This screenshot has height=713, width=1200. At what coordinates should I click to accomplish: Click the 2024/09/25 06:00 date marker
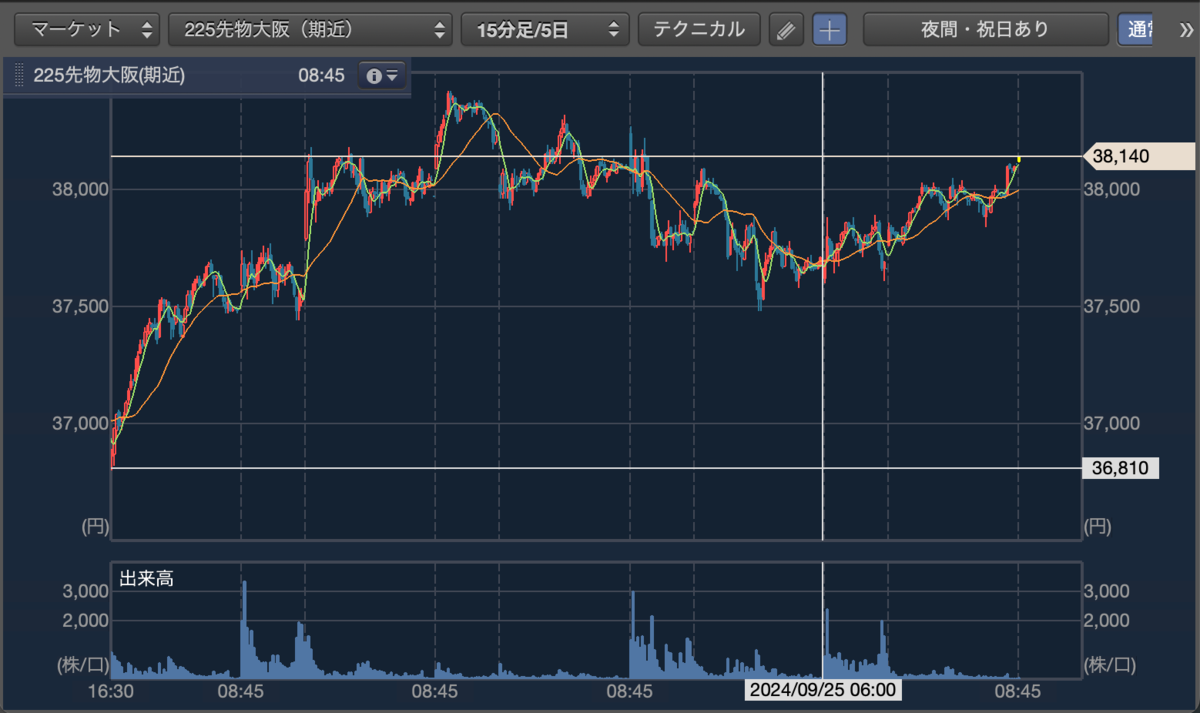[822, 690]
